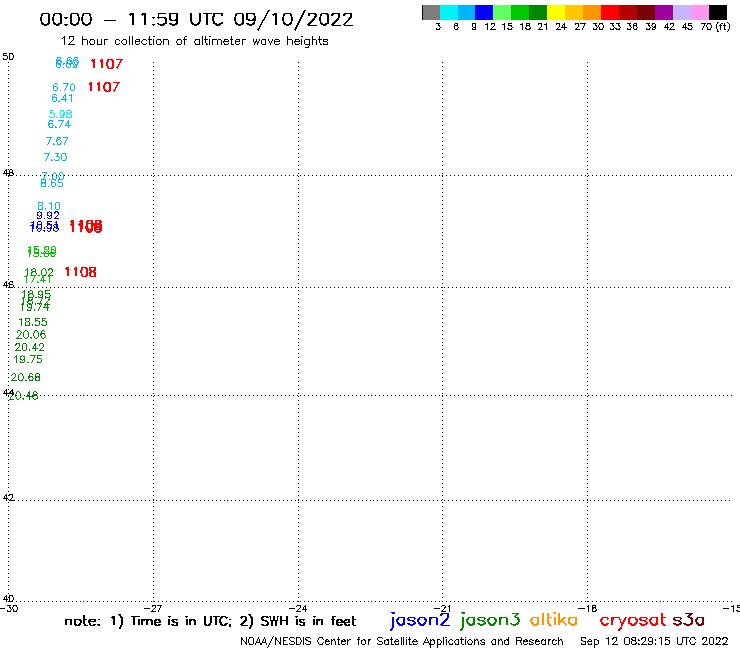
Task: Click the date range title '00:00 – 11:59 UTC 09/10/2022'
Action: (x=196, y=20)
